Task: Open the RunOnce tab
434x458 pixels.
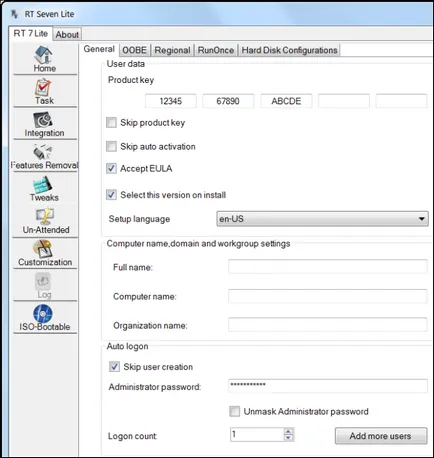Action: click(x=216, y=50)
